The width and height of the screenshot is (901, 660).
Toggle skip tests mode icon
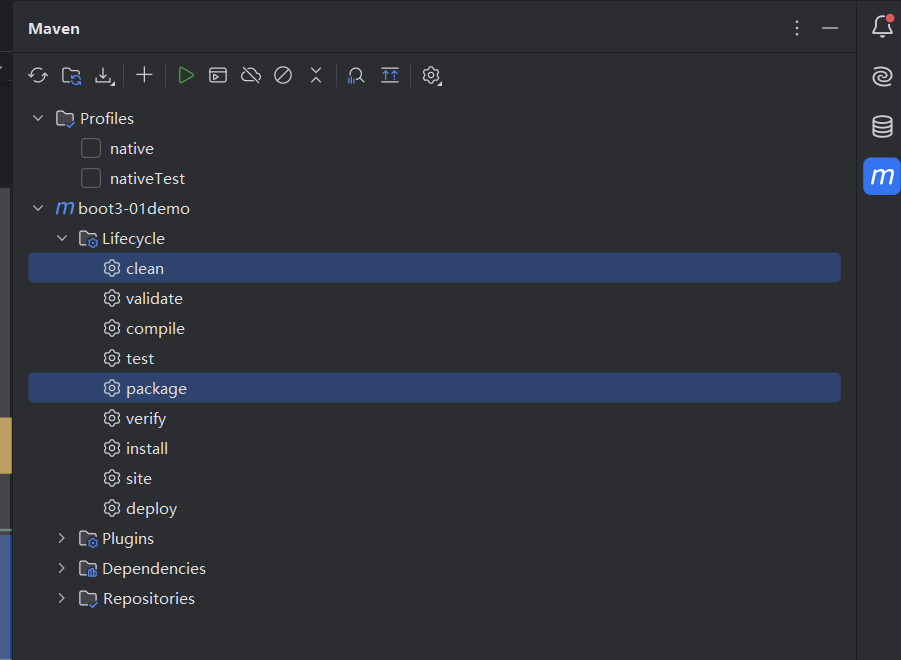(283, 75)
